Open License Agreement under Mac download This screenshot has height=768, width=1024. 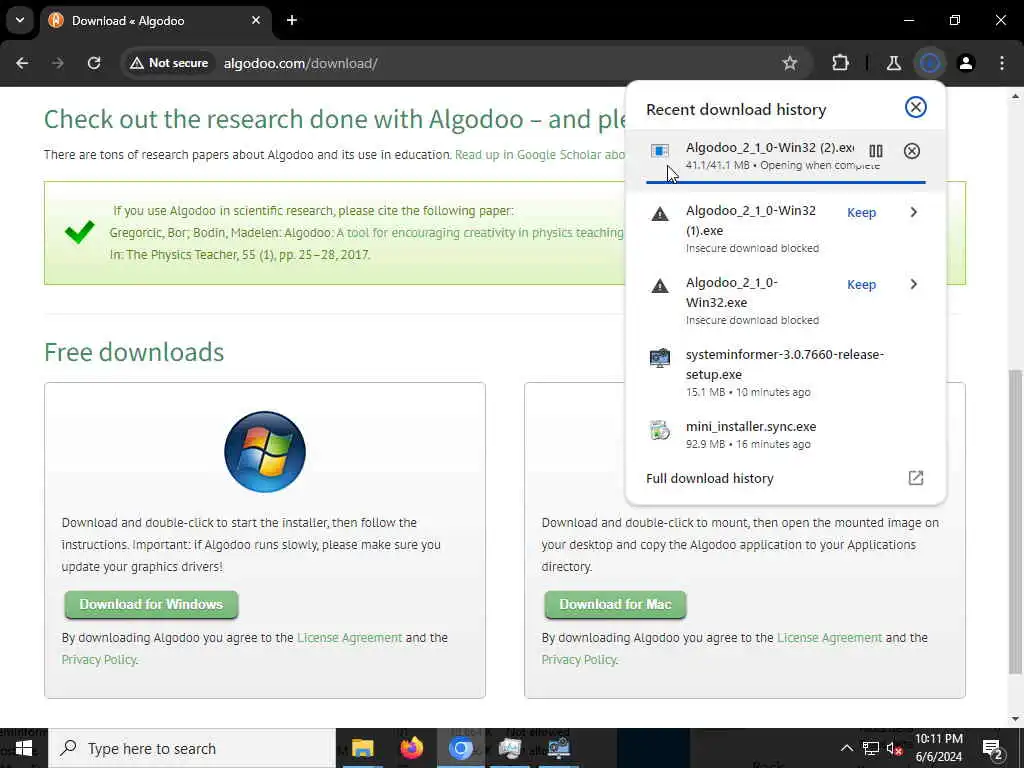click(829, 638)
